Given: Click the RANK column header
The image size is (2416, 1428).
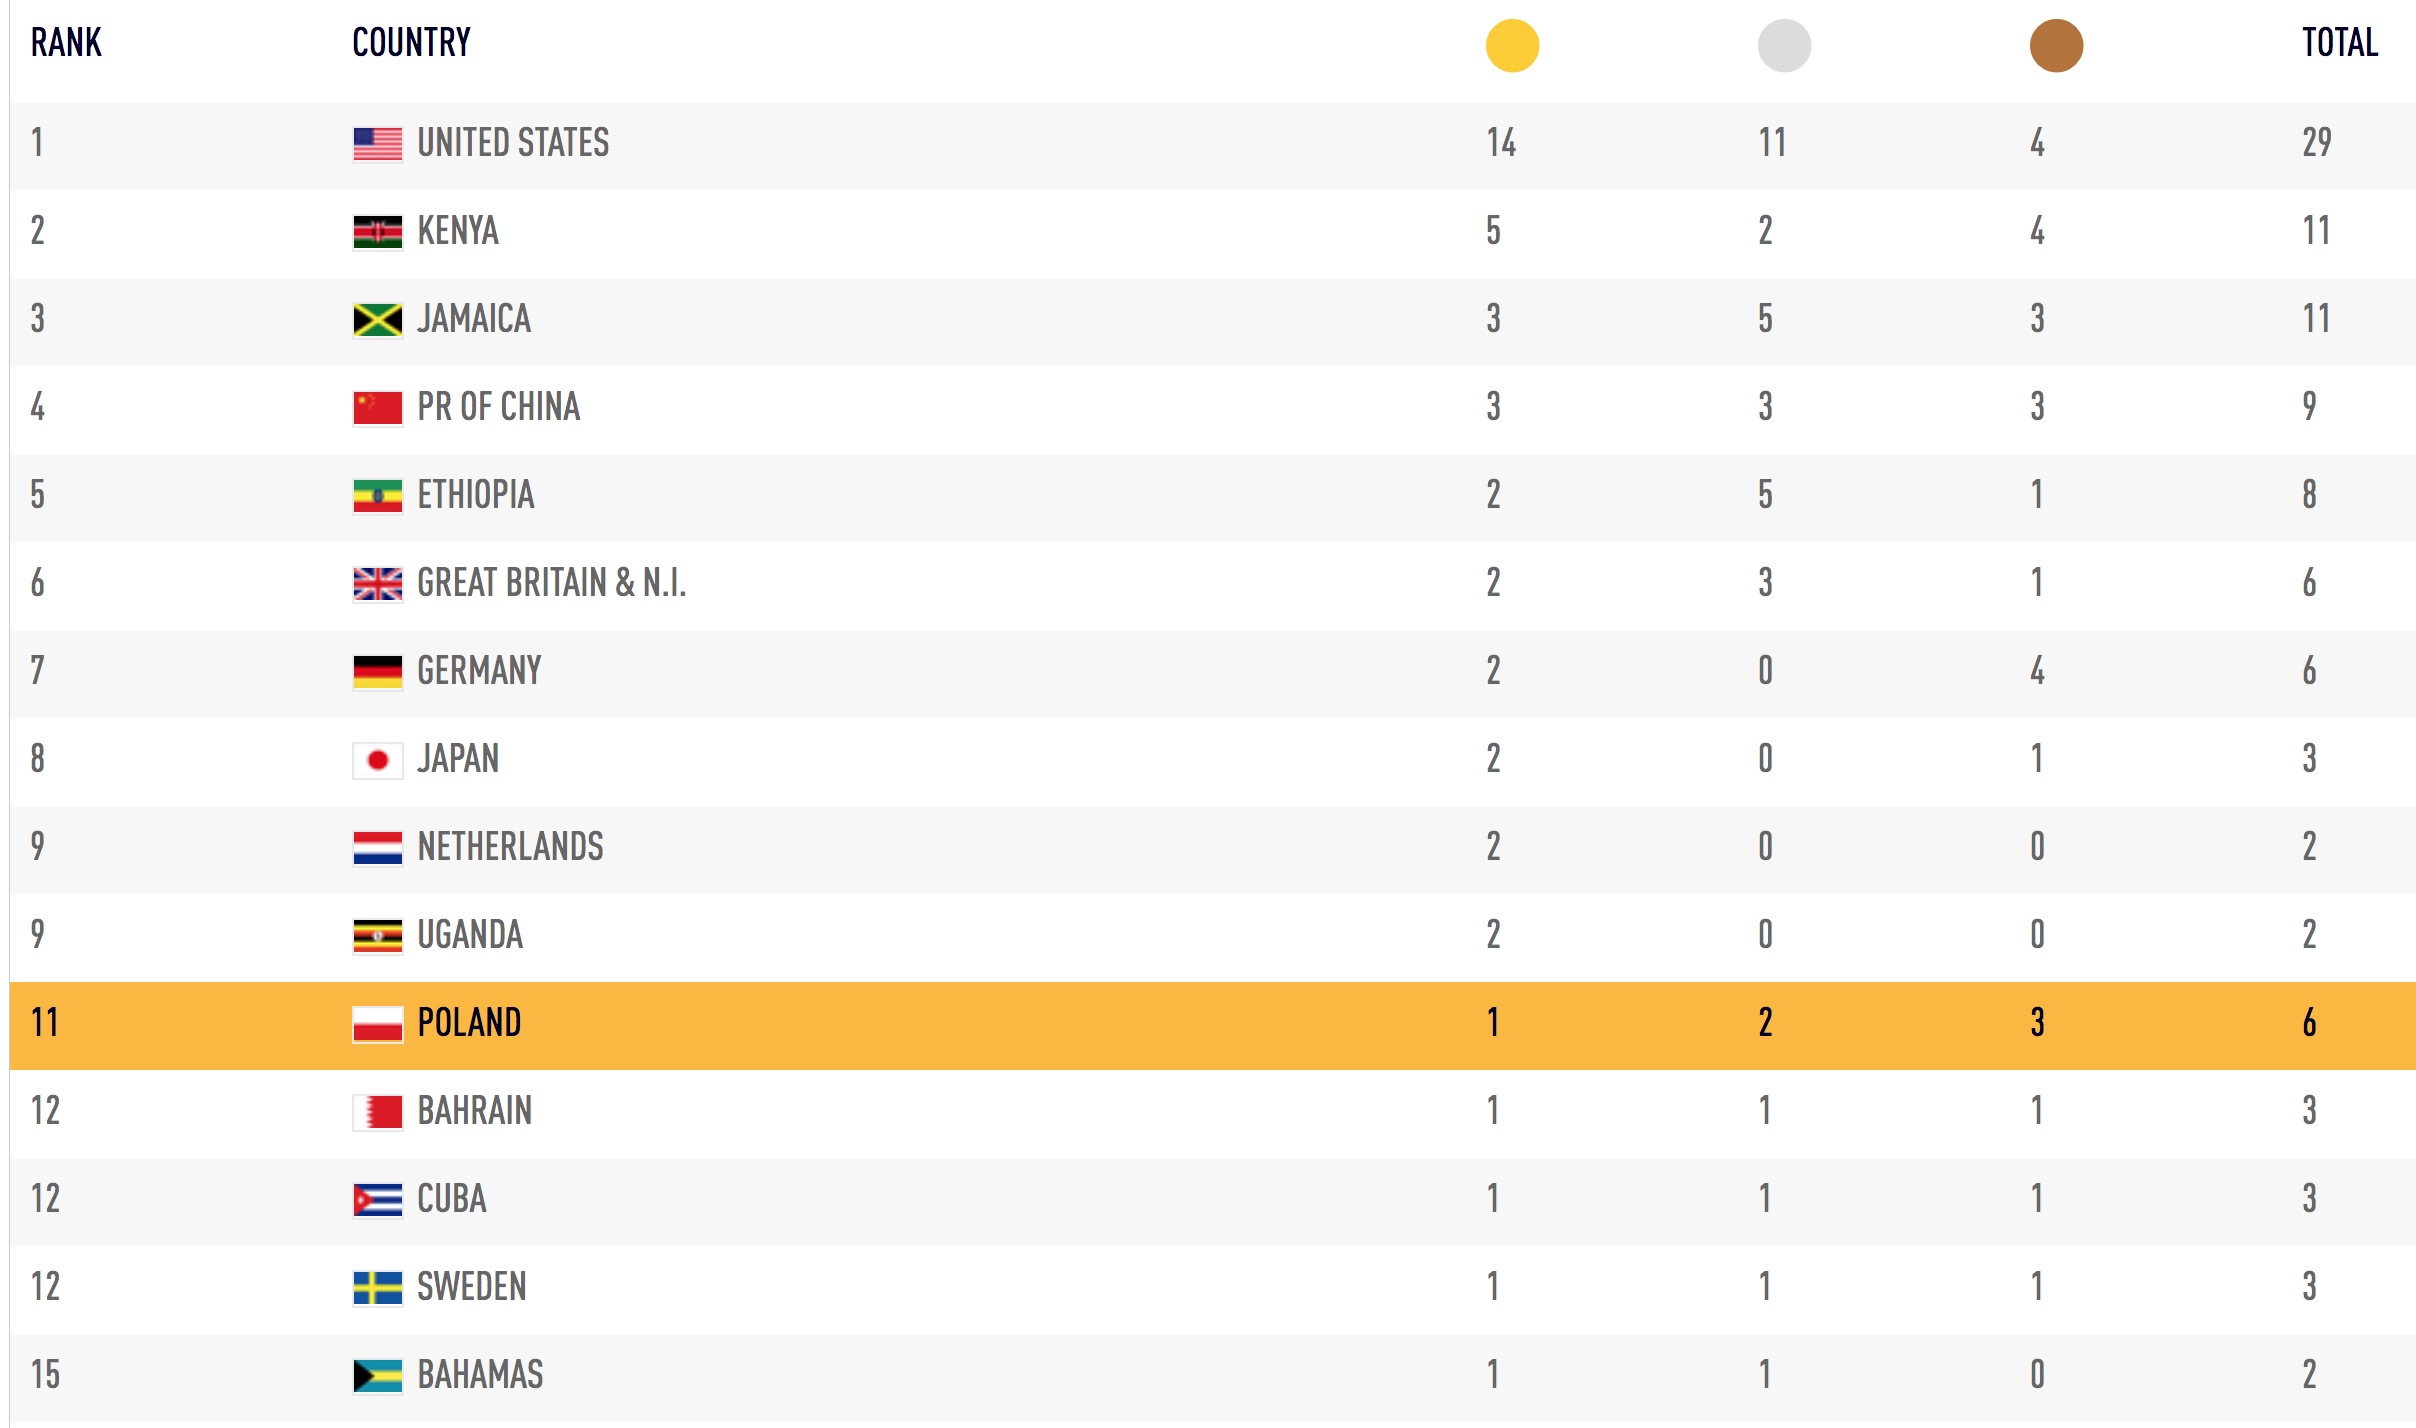Looking at the screenshot, I should click(66, 43).
